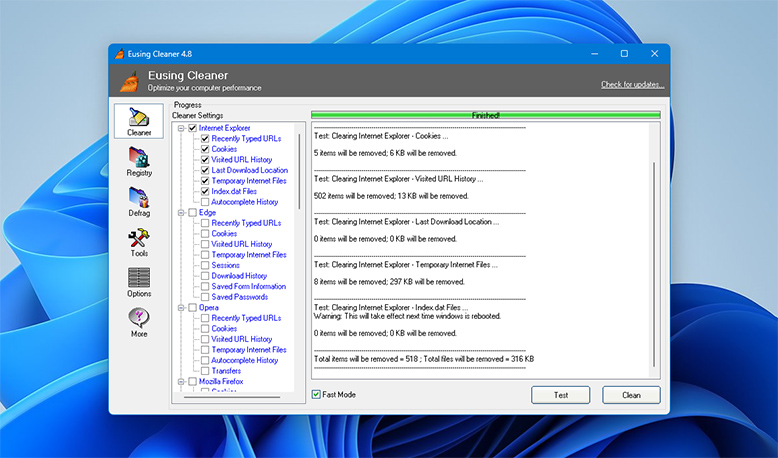Click '5 items will be removed; 6 KB' line
The height and width of the screenshot is (458, 778).
pyautogui.click(x=385, y=153)
